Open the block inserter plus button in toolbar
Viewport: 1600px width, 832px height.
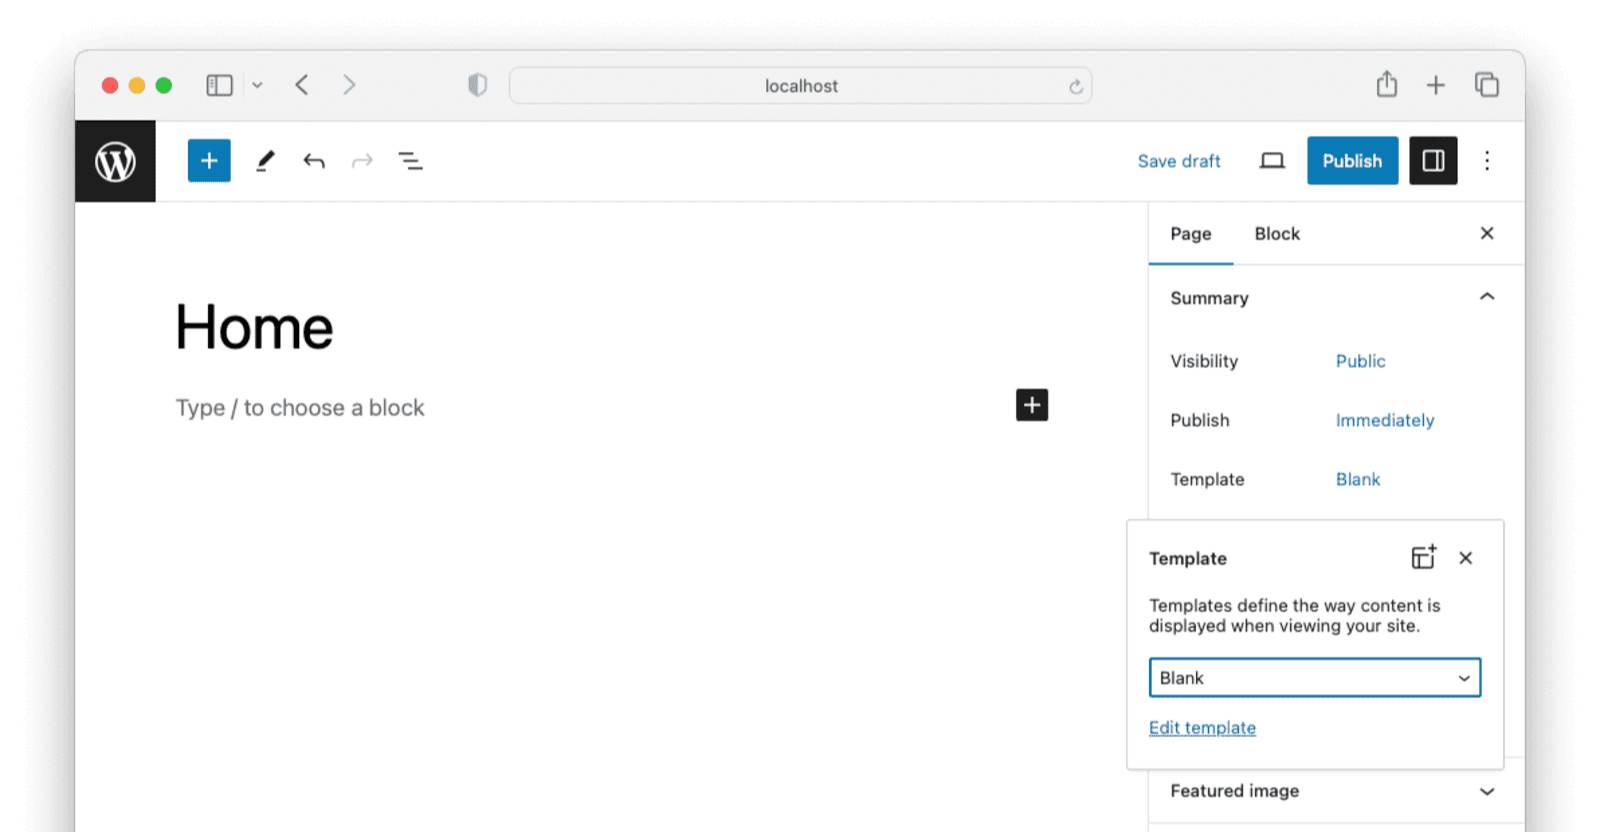209,161
